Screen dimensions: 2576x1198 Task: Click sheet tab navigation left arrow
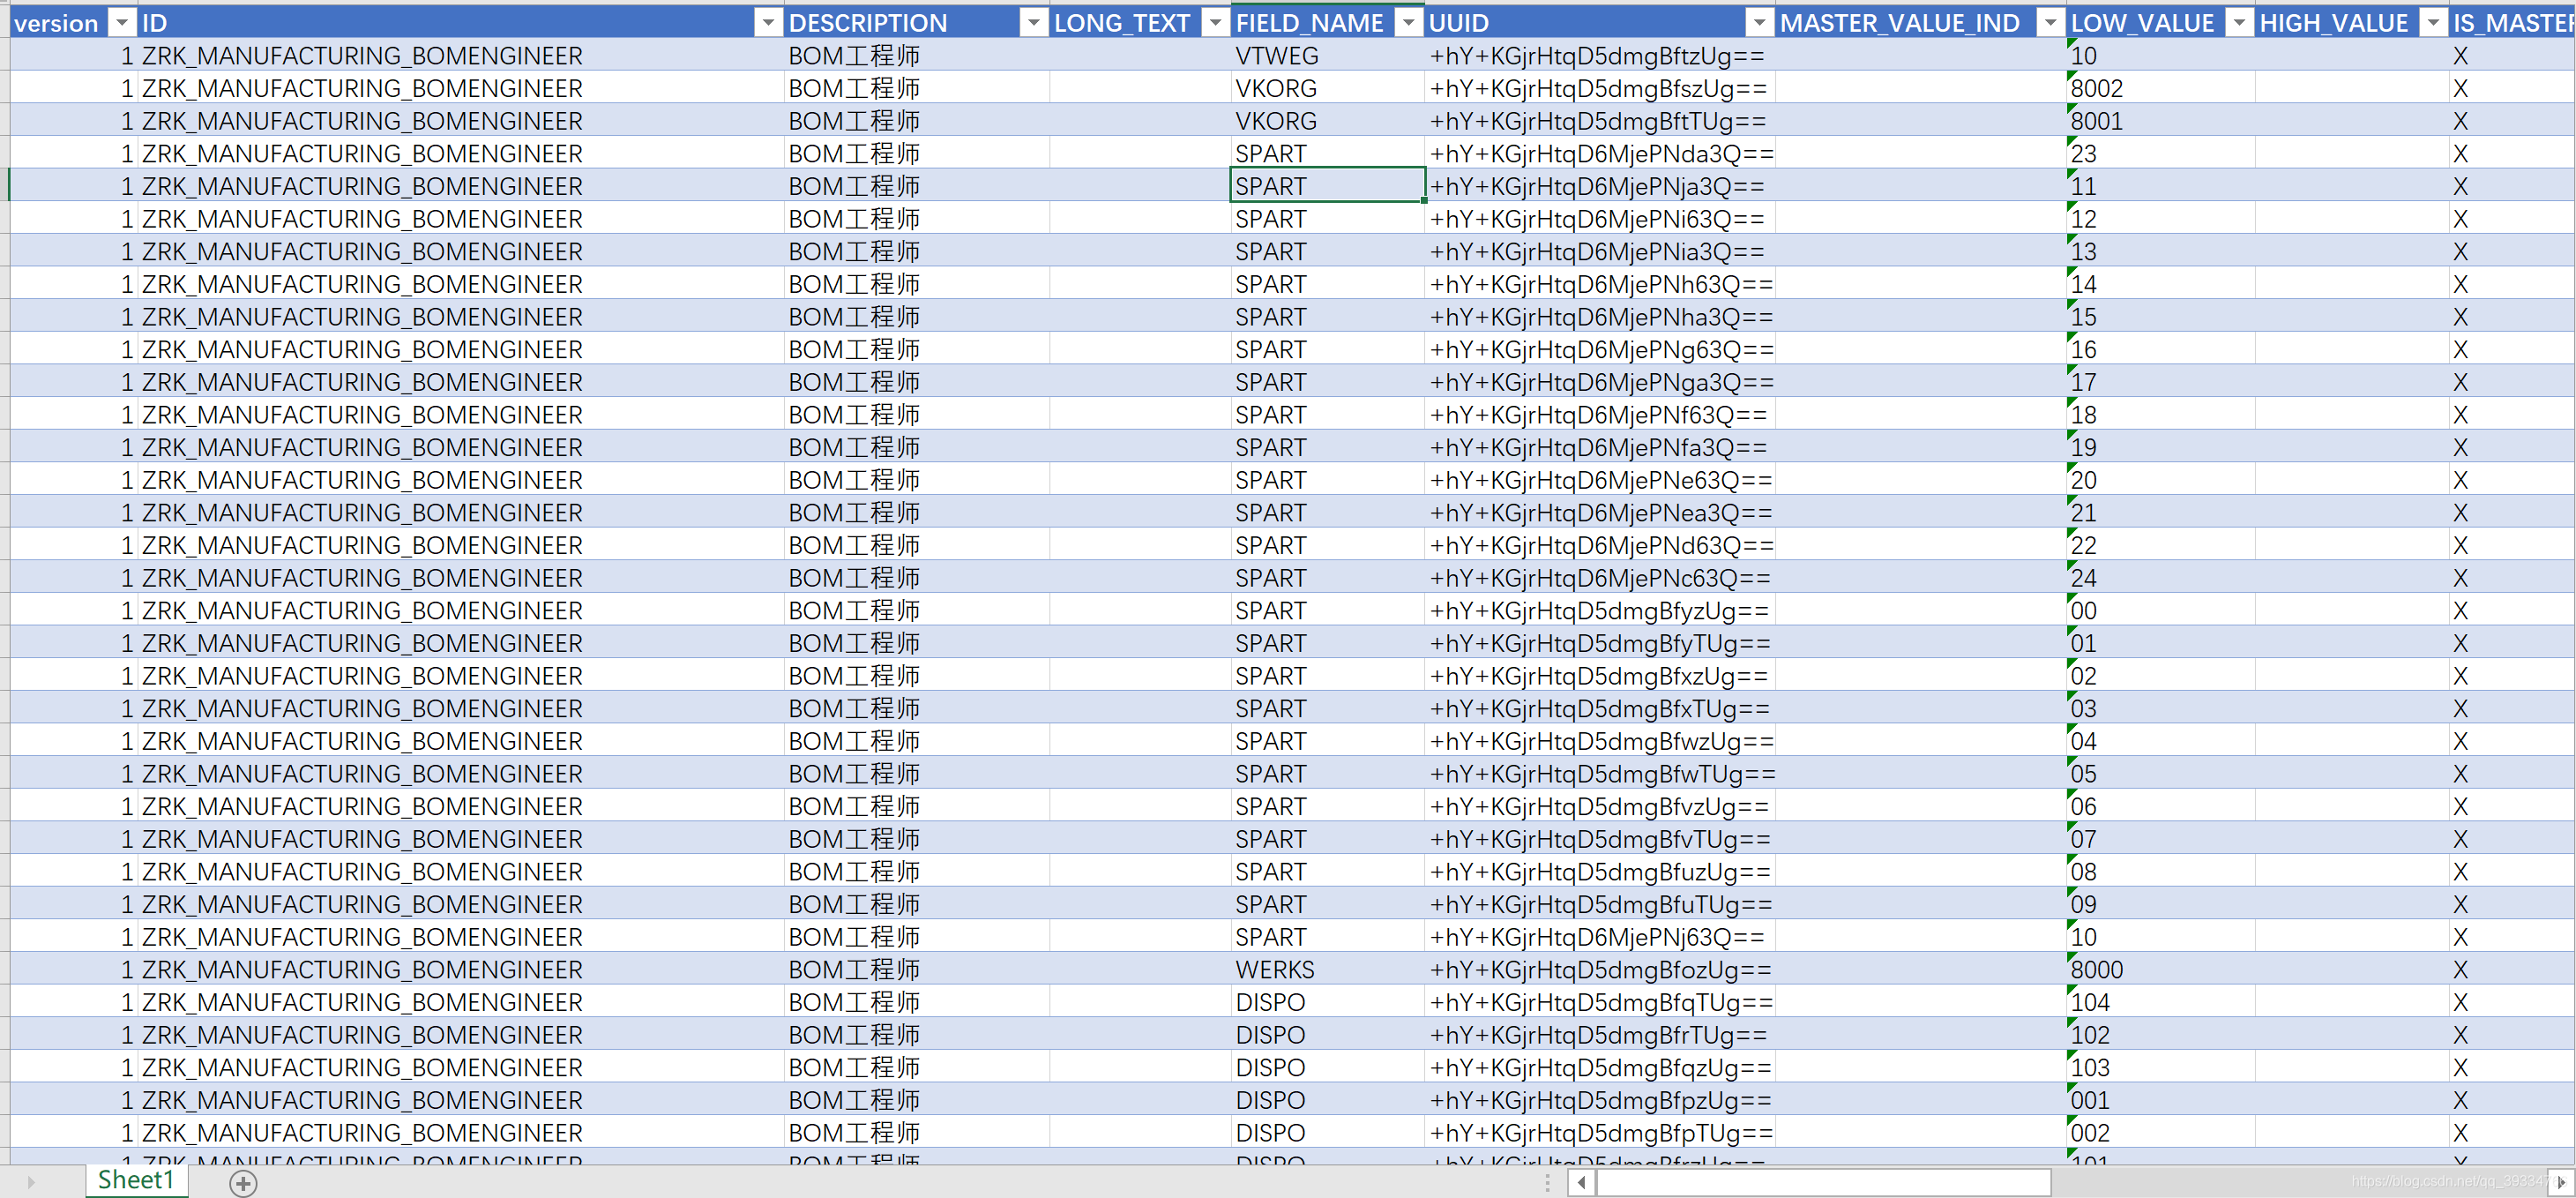[x=31, y=1183]
